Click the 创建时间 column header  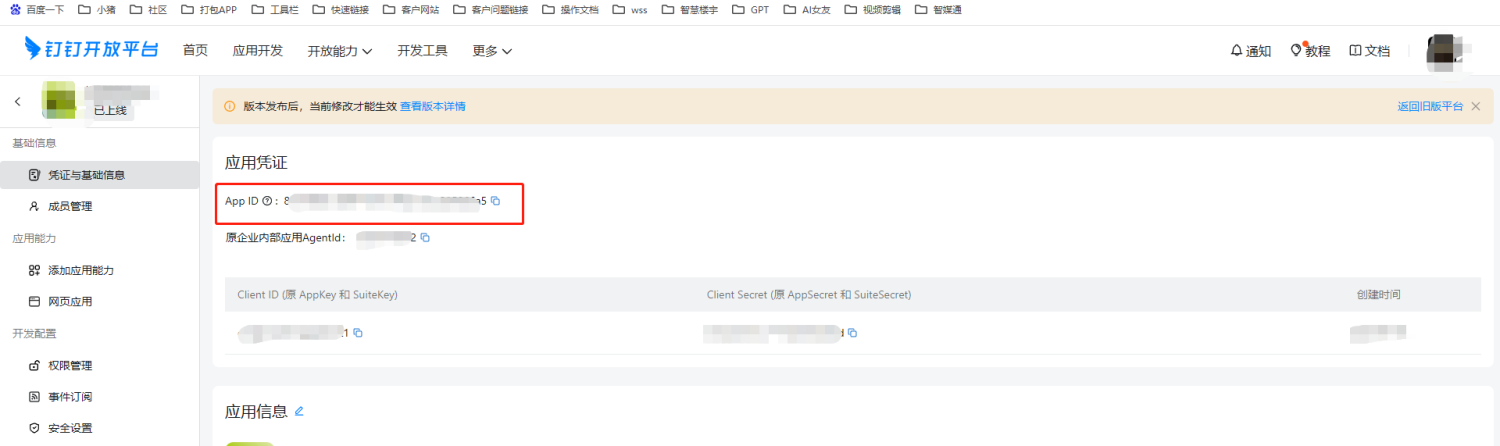click(x=1378, y=295)
